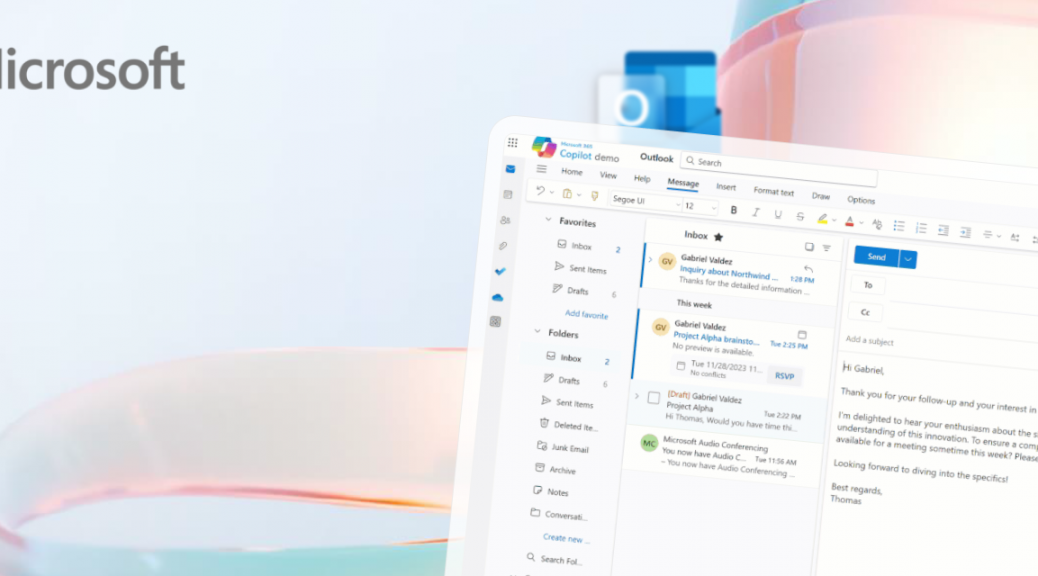This screenshot has height=576, width=1038.
Task: Toggle Bold formatting
Action: tap(733, 210)
